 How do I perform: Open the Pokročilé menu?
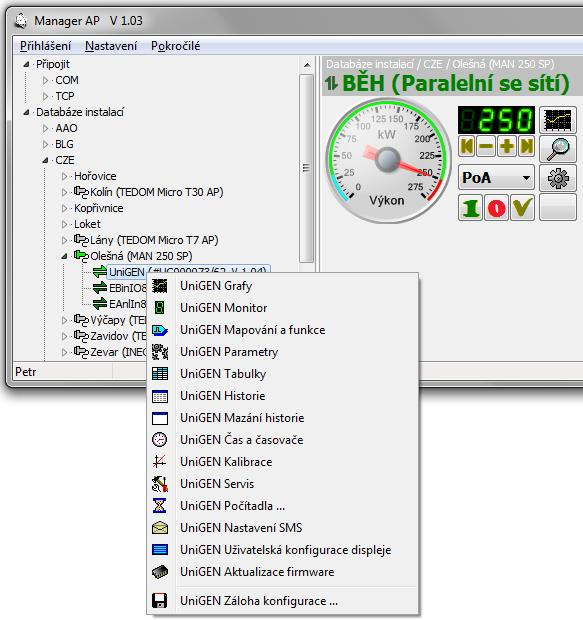coord(176,46)
